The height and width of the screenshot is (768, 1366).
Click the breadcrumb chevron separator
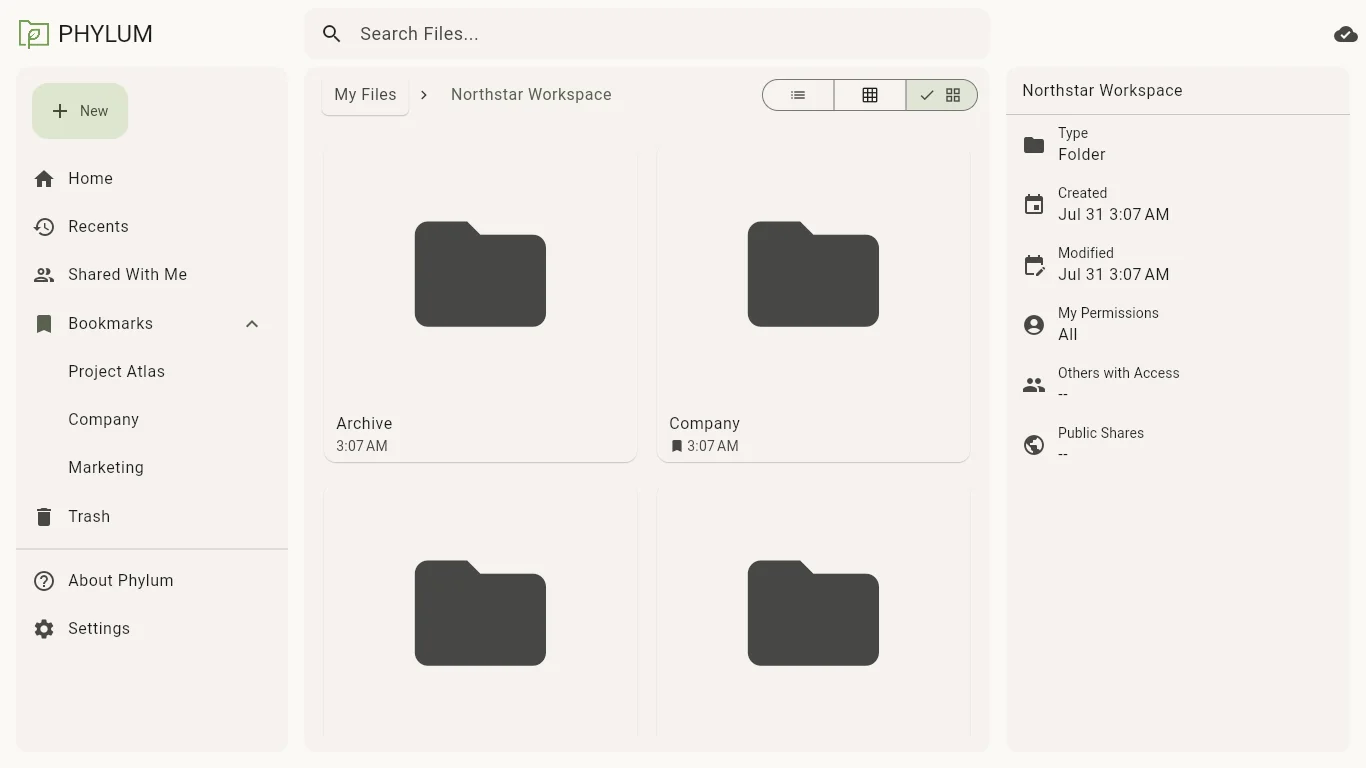424,95
